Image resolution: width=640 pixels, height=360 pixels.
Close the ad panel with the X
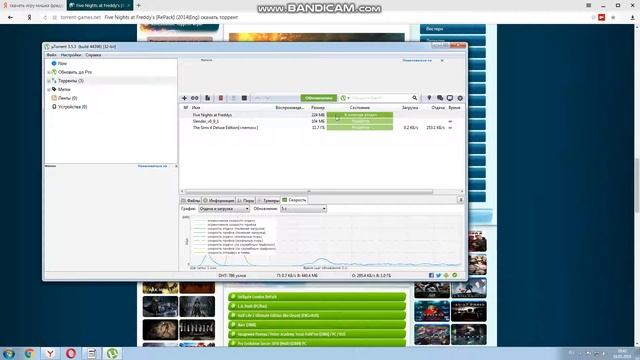[442, 60]
